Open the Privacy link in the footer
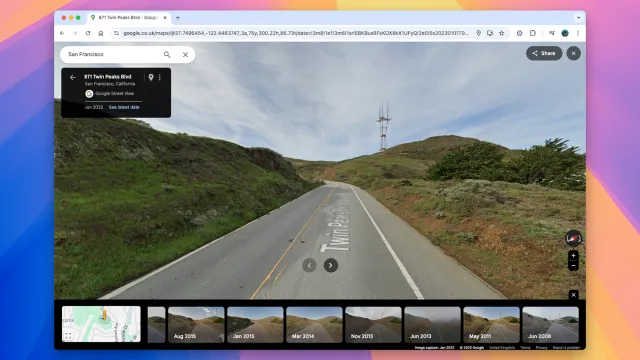This screenshot has height=360, width=640. [541, 348]
